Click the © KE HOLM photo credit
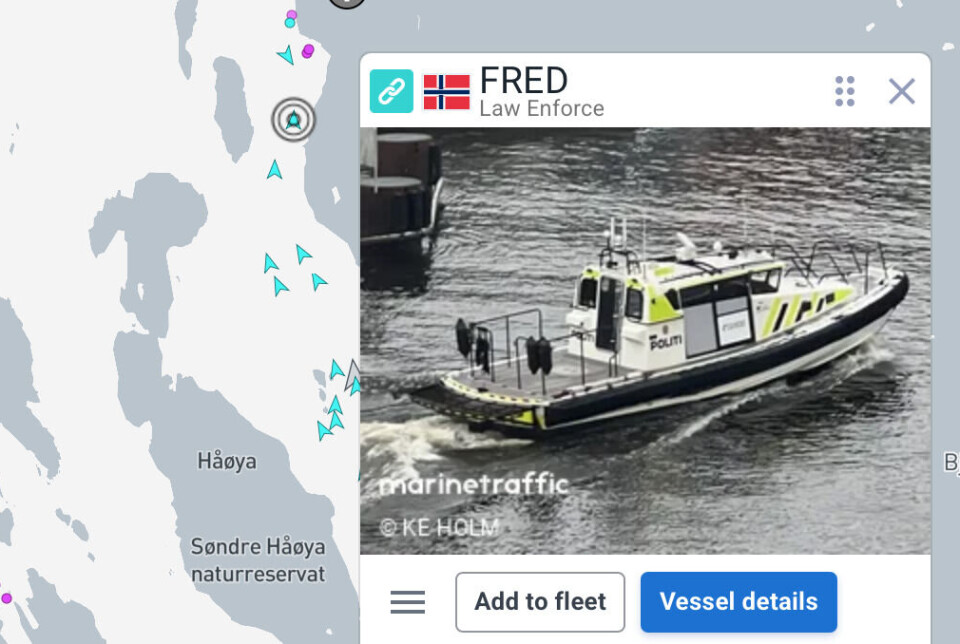Screen dimensions: 960x644 pos(439,527)
